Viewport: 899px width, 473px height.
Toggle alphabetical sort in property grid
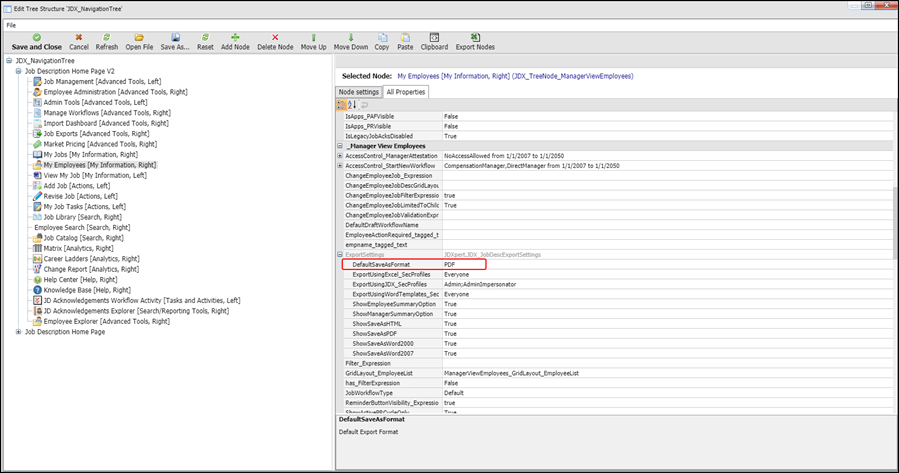[352, 104]
